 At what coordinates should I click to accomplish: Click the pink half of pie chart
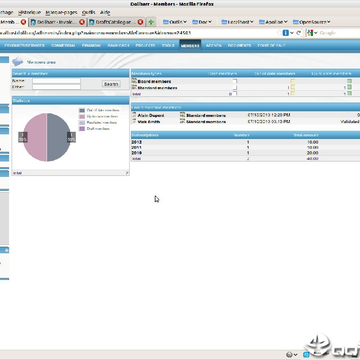point(35,137)
